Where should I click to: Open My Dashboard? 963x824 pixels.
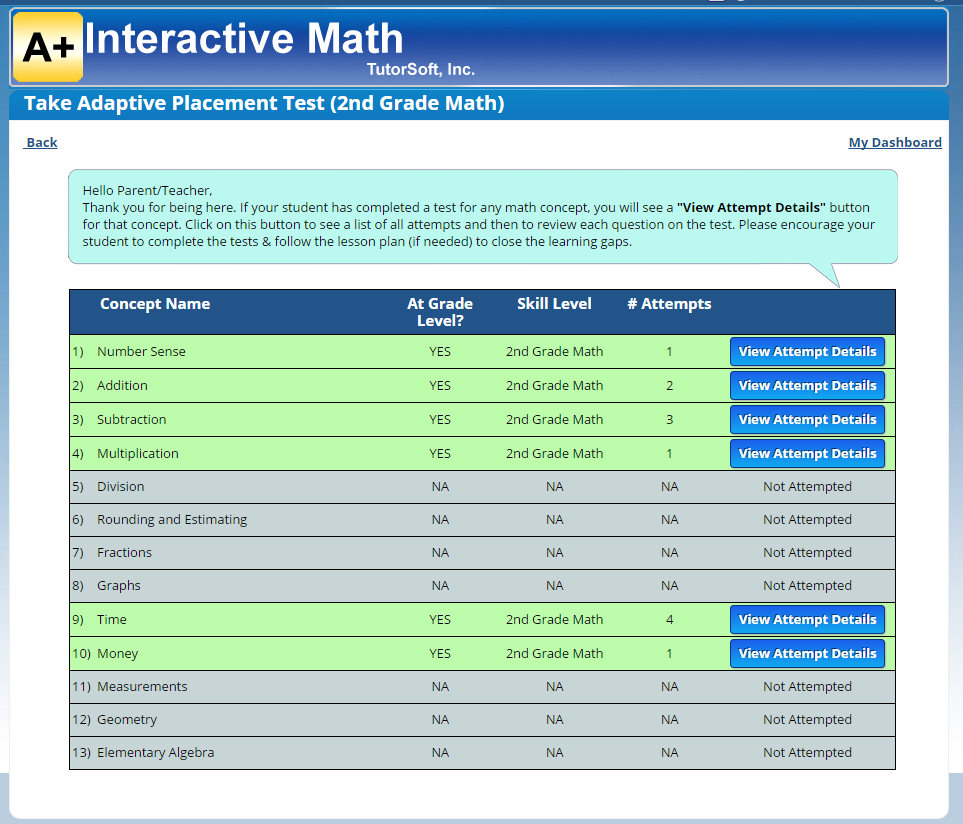point(894,142)
